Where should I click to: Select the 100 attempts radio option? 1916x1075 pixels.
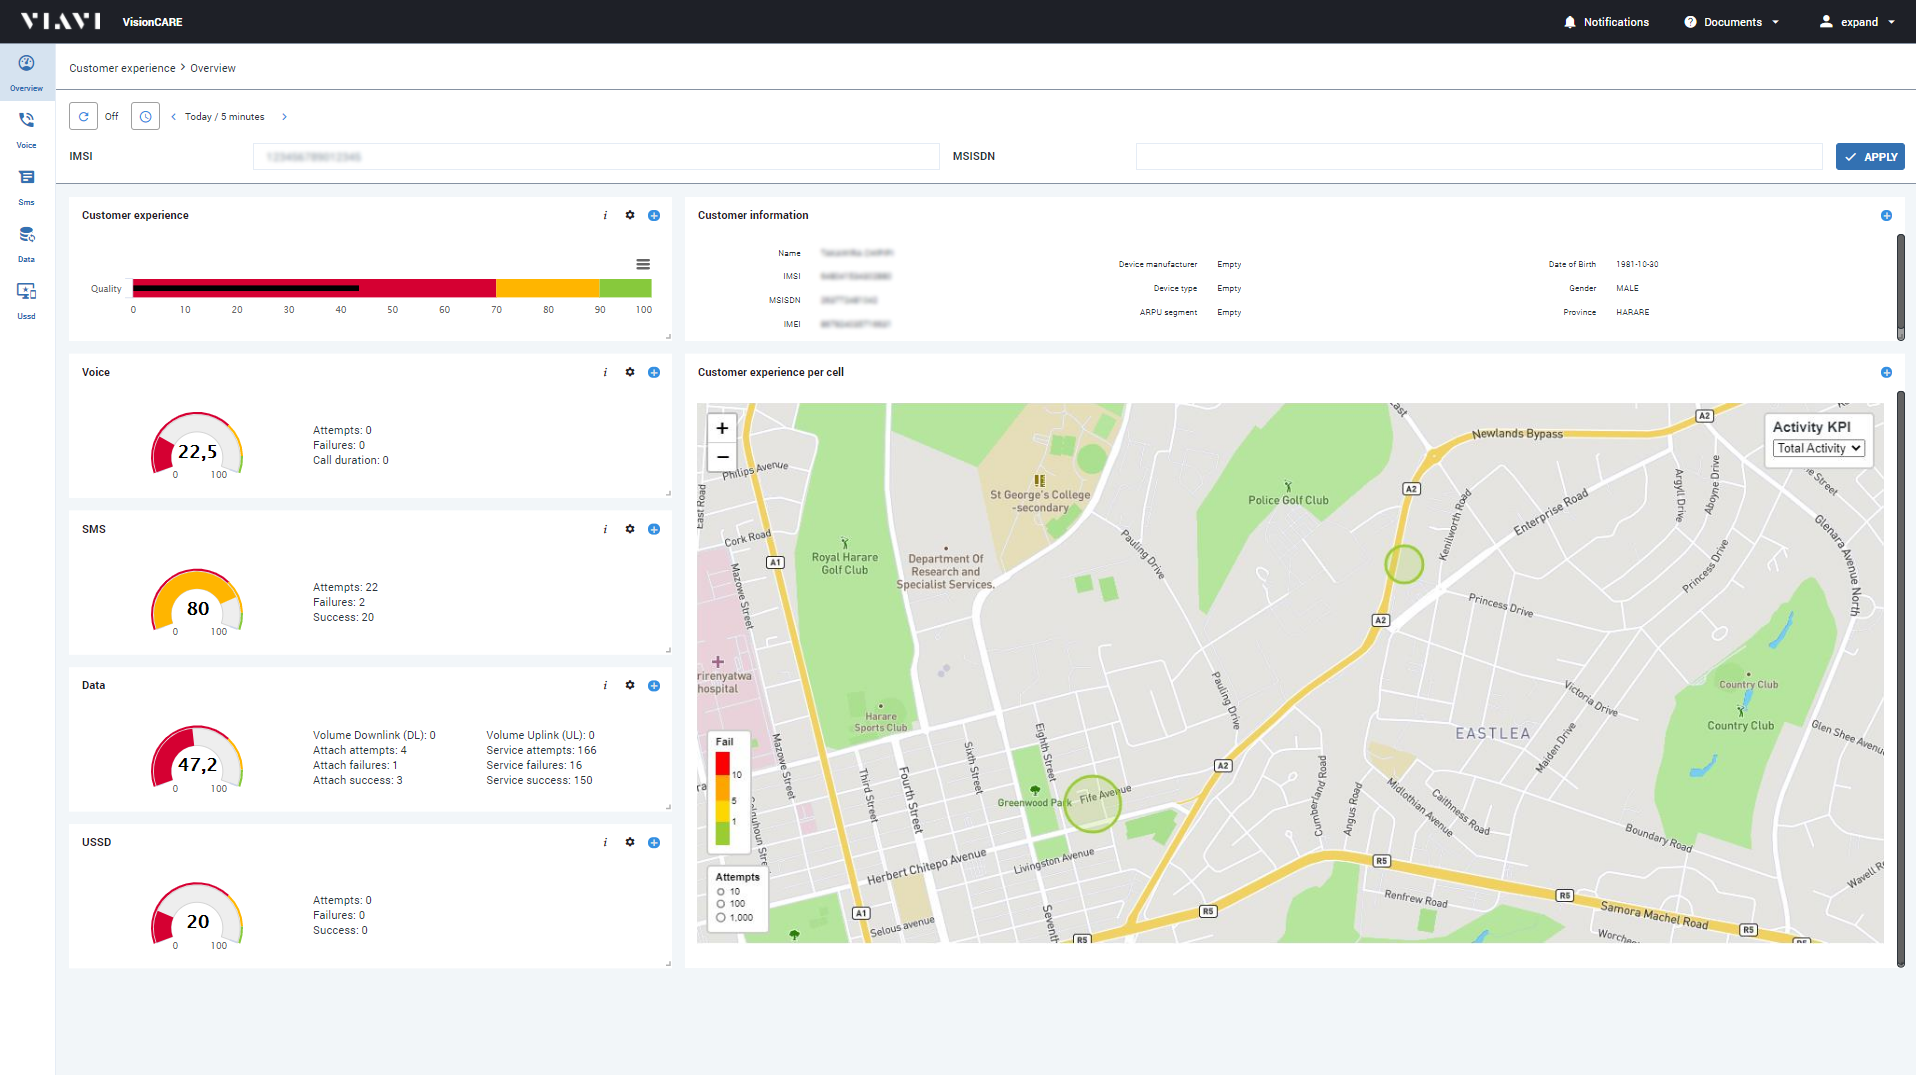(x=721, y=904)
